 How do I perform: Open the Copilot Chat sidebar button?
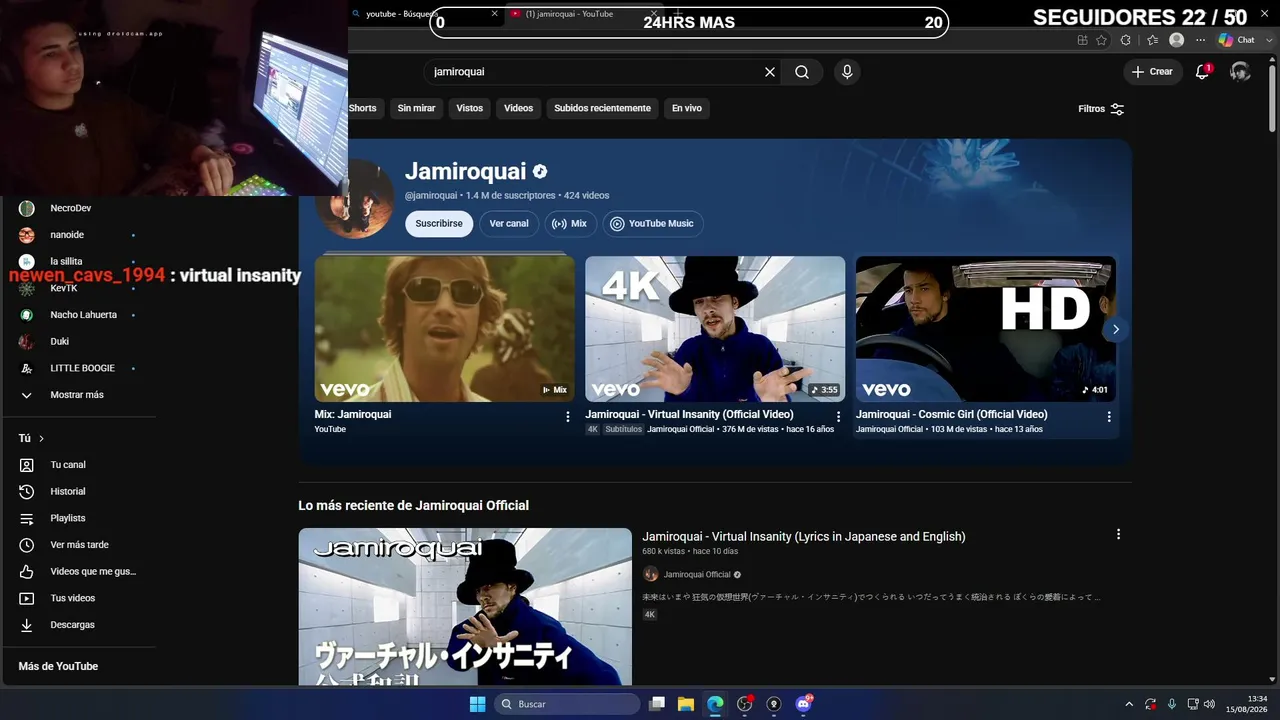tap(1237, 40)
